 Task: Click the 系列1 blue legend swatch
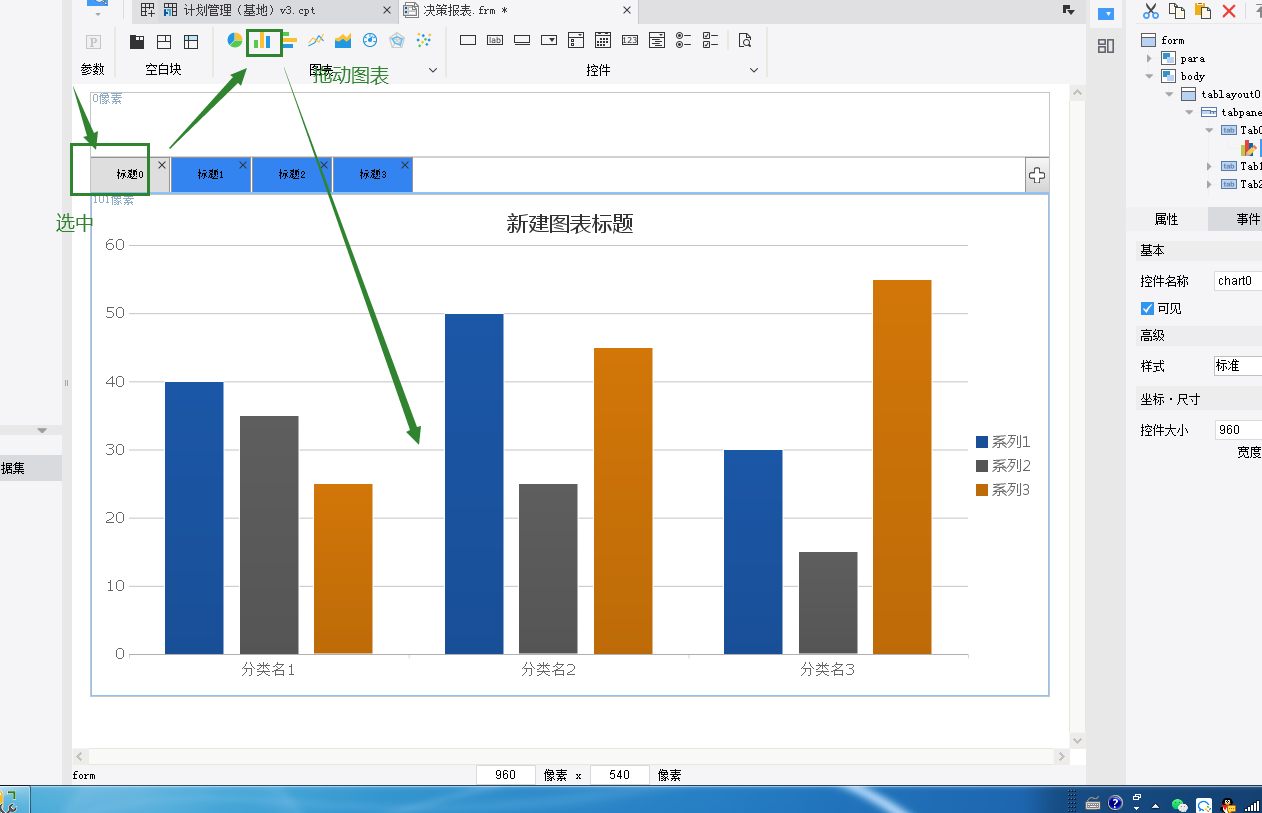click(982, 442)
